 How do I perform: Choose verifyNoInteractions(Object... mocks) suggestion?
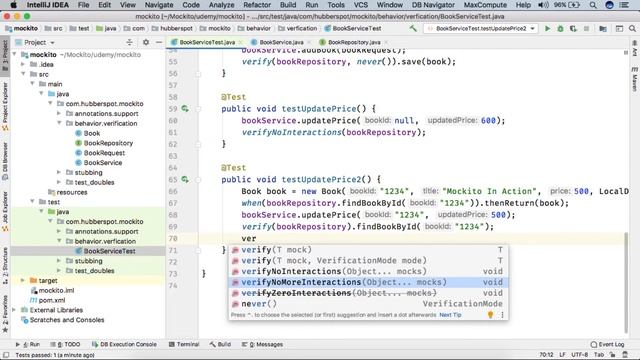click(368, 271)
